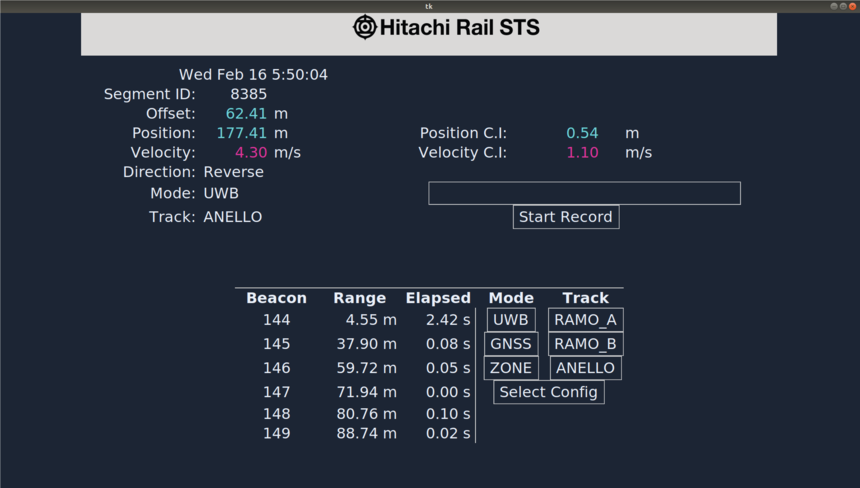The width and height of the screenshot is (860, 488).
Task: Click the Start Record button
Action: [565, 217]
